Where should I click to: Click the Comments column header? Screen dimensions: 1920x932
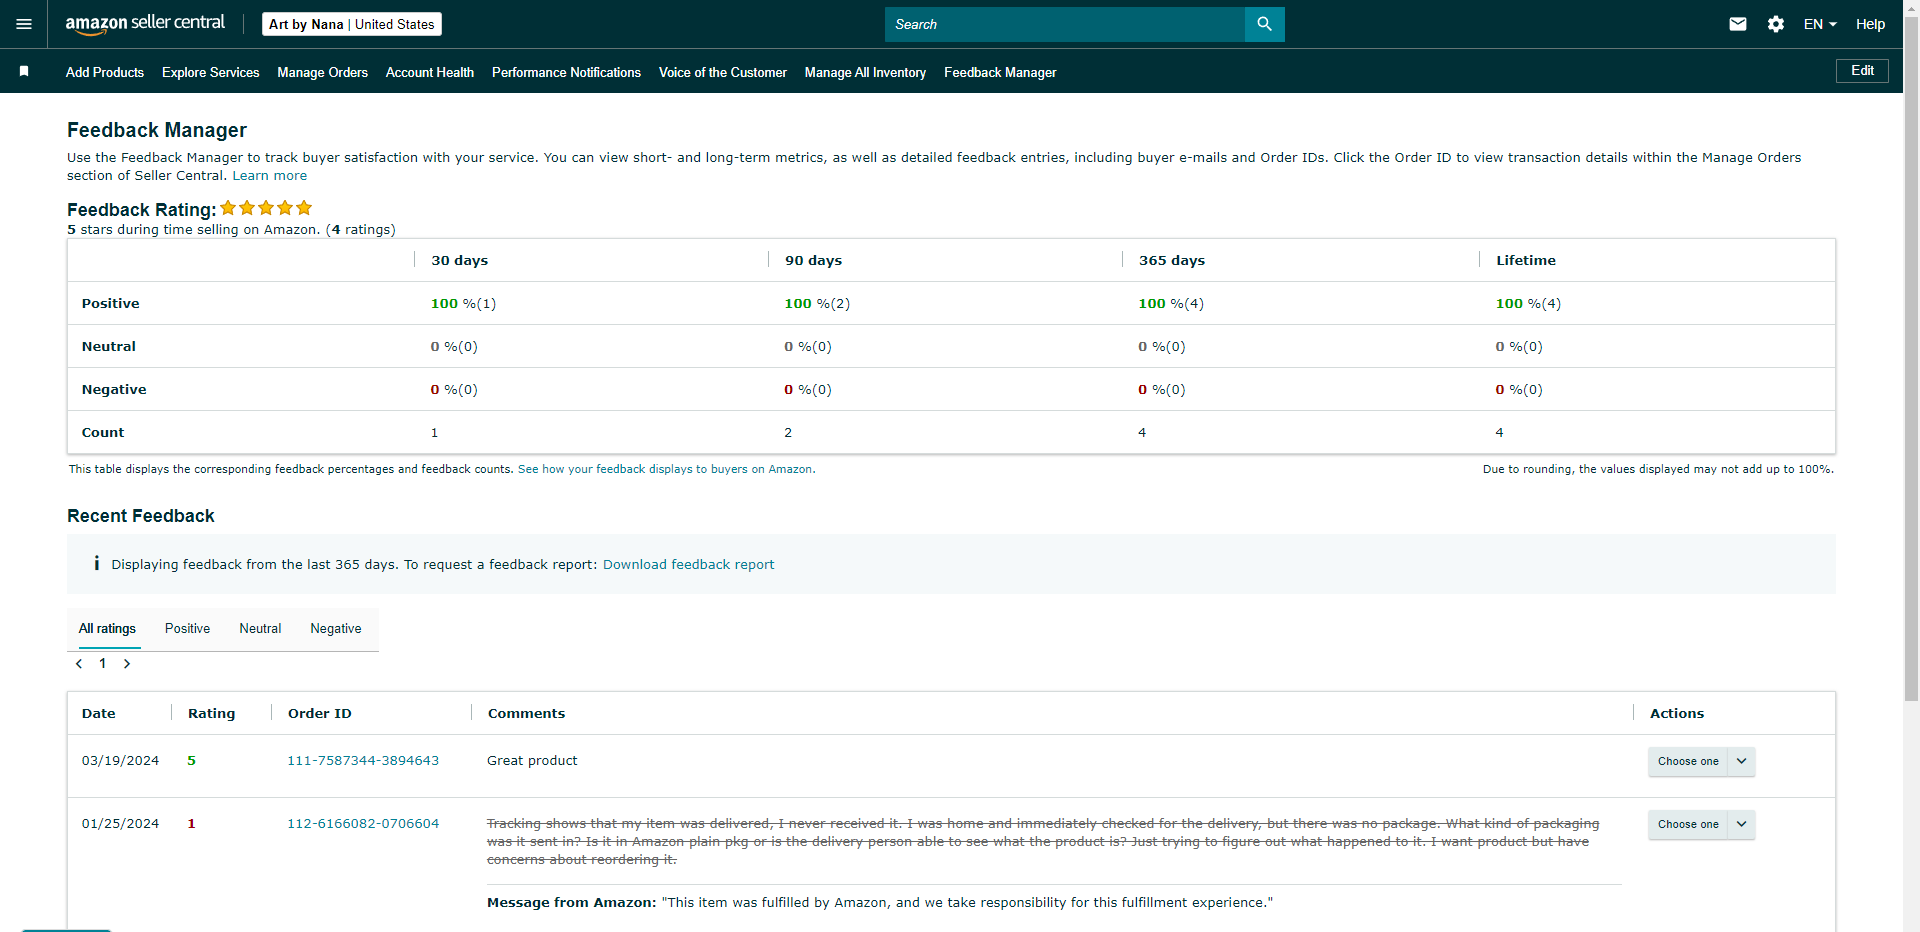point(527,713)
